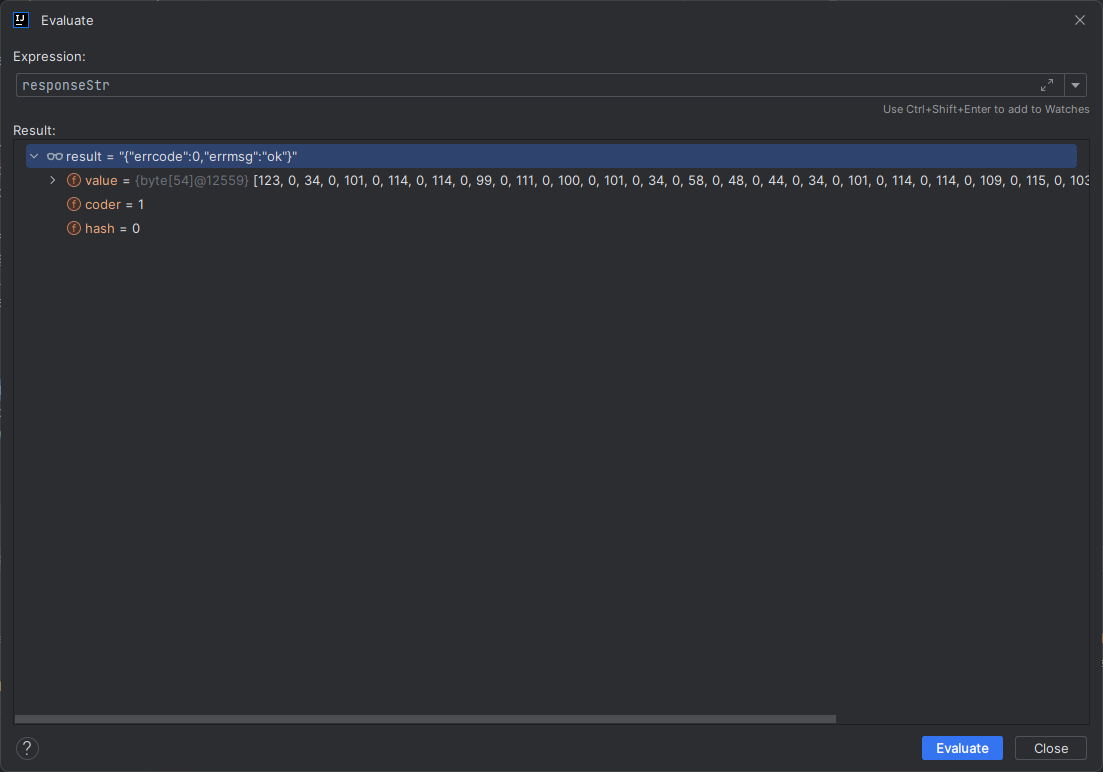Click the IntelliJ logo in title bar
This screenshot has height=772, width=1103.
(x=21, y=20)
